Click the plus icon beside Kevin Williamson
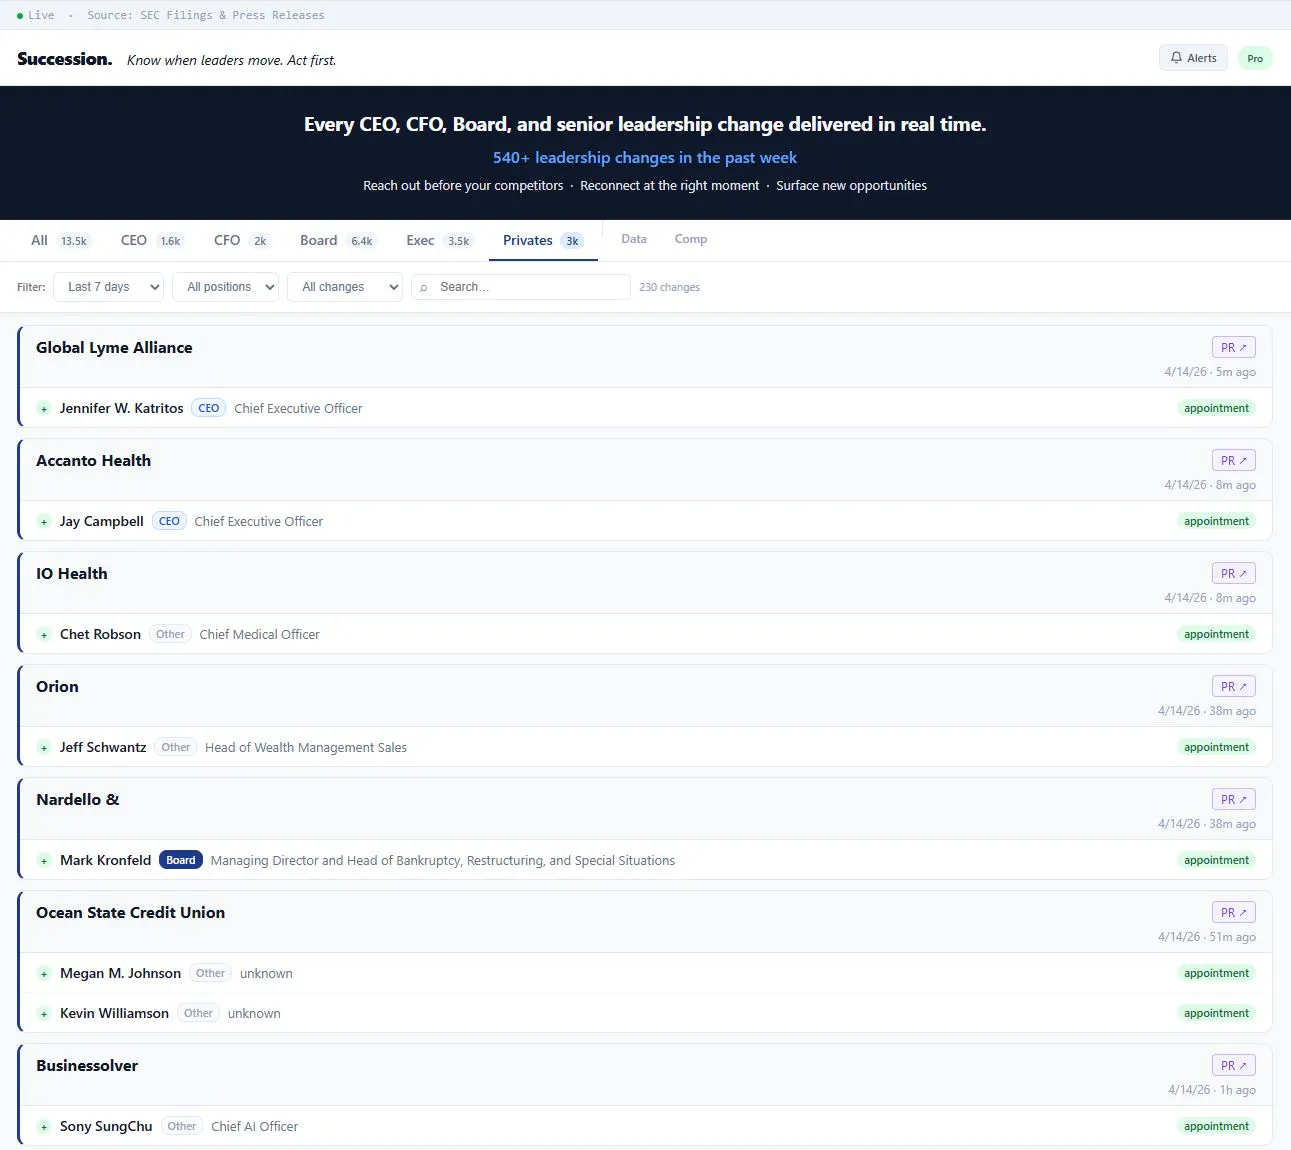1291x1150 pixels. pyautogui.click(x=44, y=1013)
